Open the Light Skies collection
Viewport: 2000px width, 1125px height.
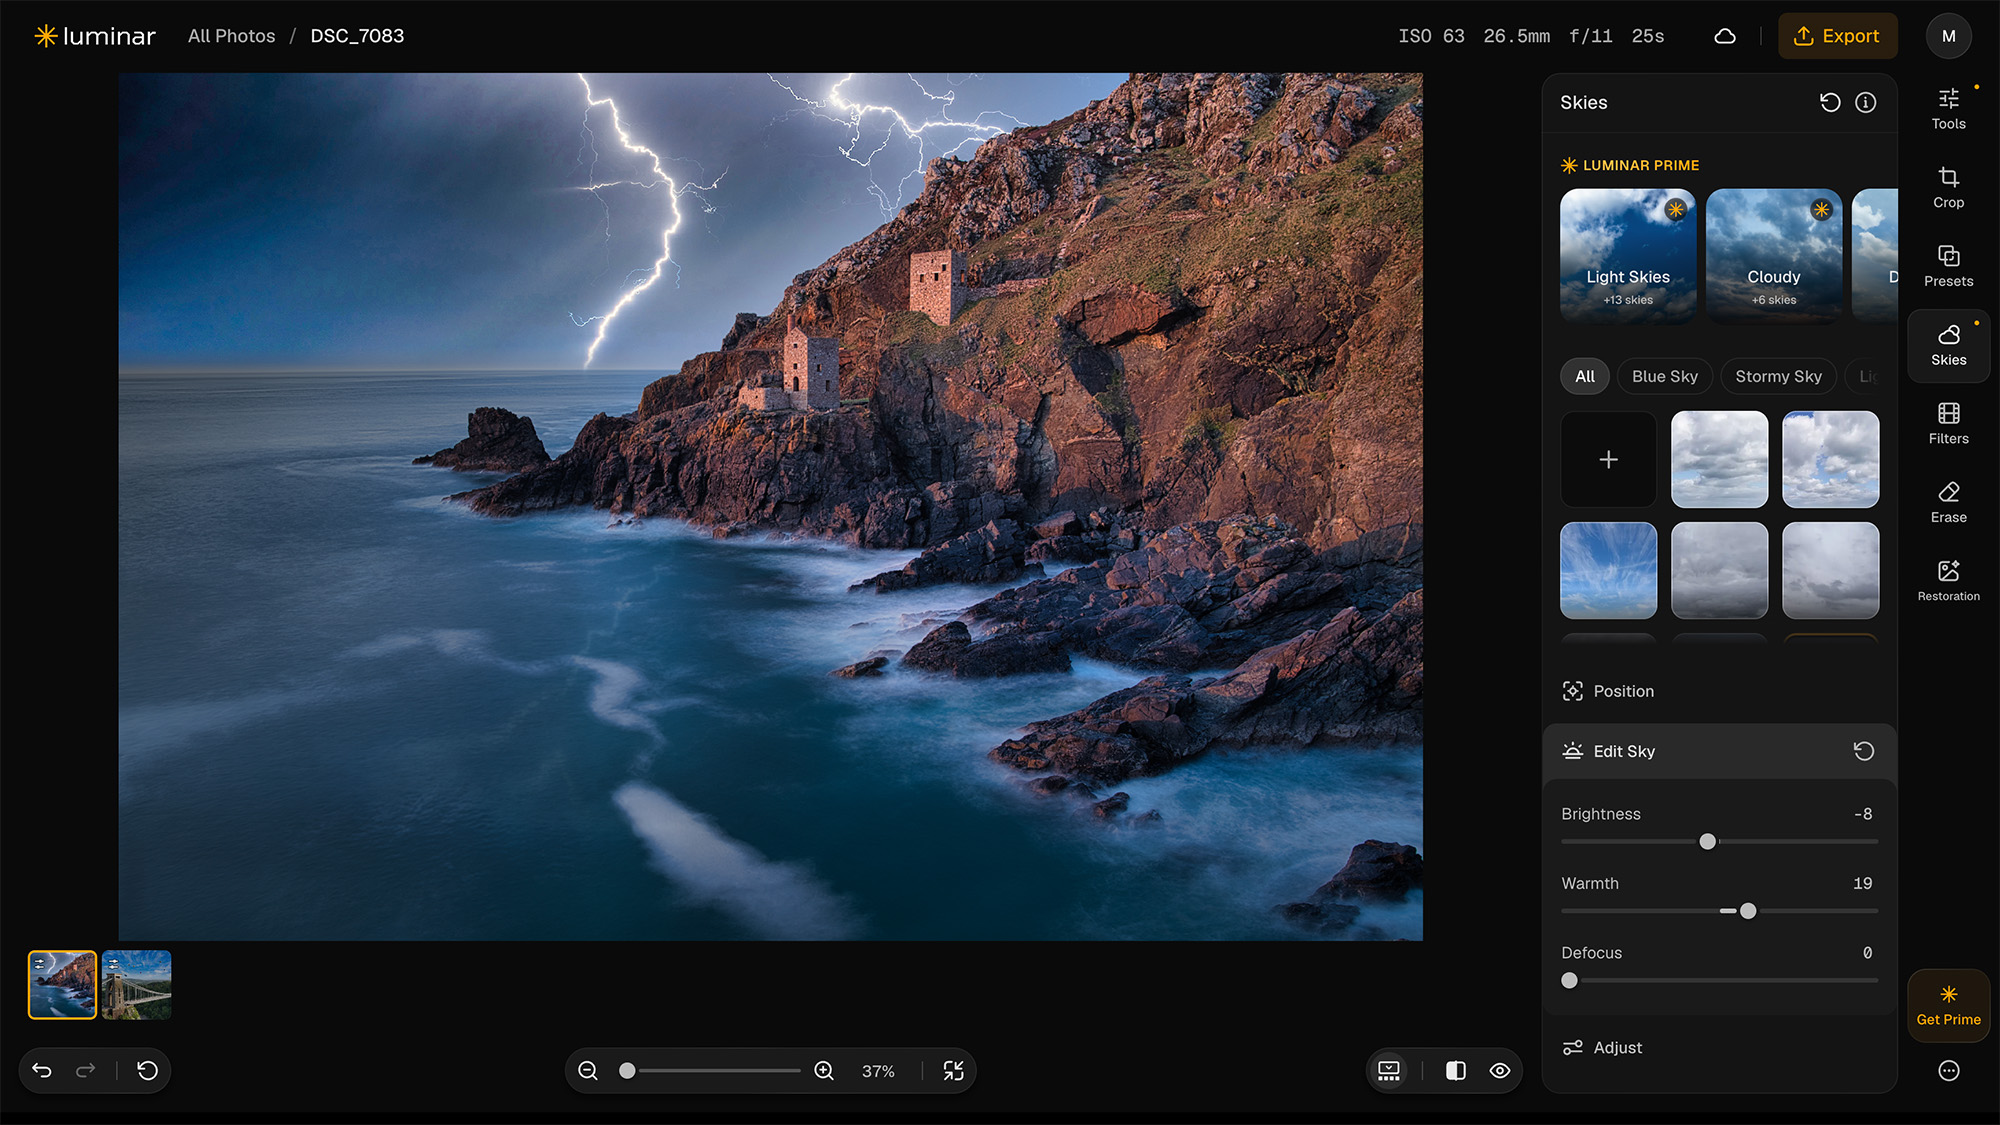1628,256
